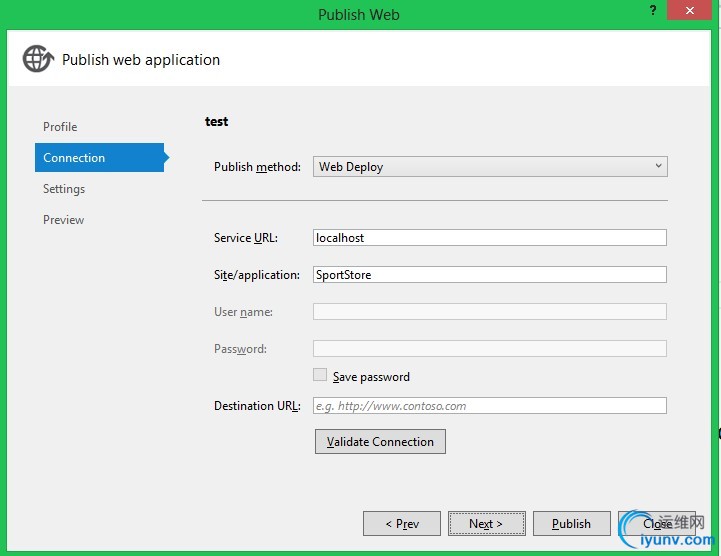Go back with the Prev button
The width and height of the screenshot is (721, 556).
[x=402, y=523]
